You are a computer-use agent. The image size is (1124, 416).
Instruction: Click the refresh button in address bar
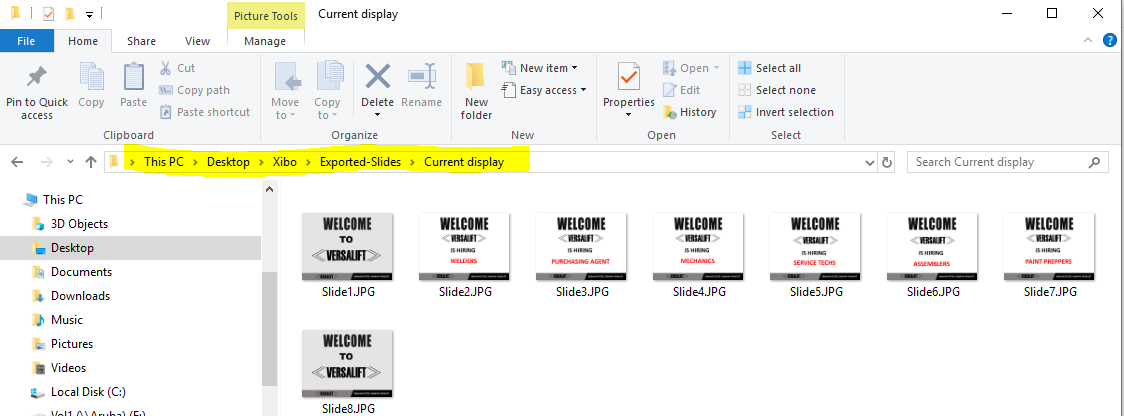click(x=887, y=162)
